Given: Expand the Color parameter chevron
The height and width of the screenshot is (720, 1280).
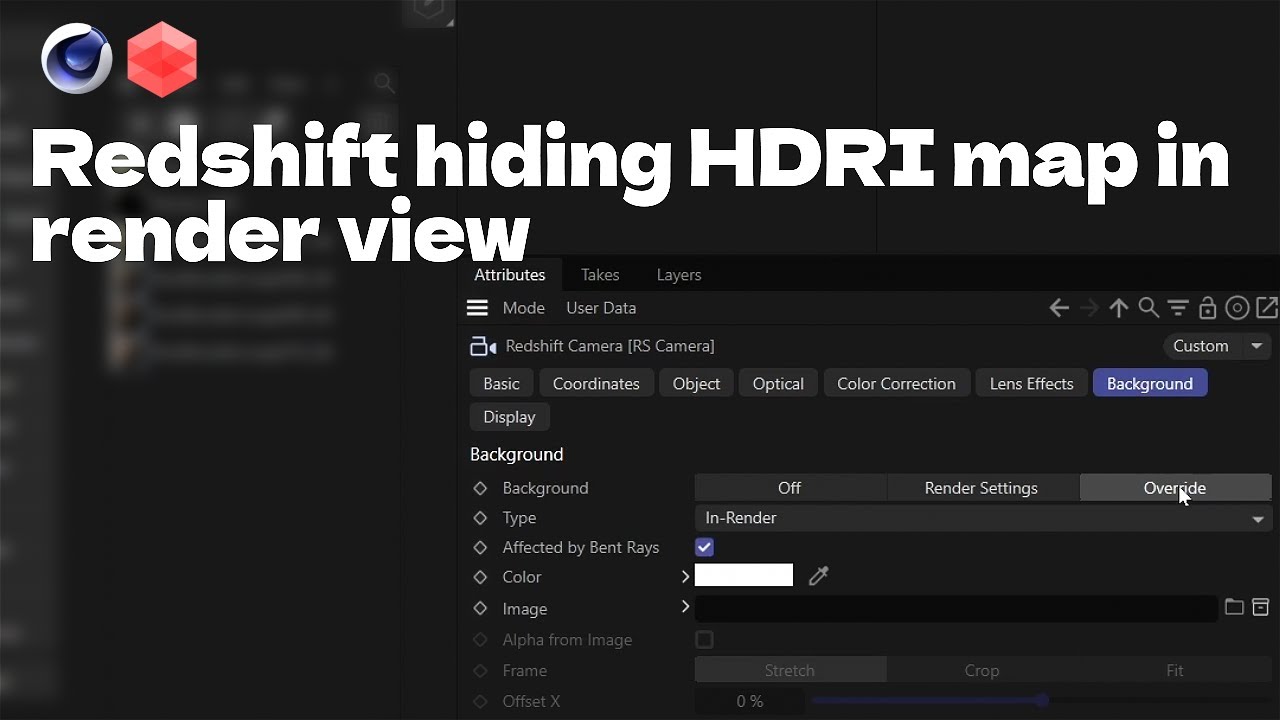Looking at the screenshot, I should tap(685, 576).
